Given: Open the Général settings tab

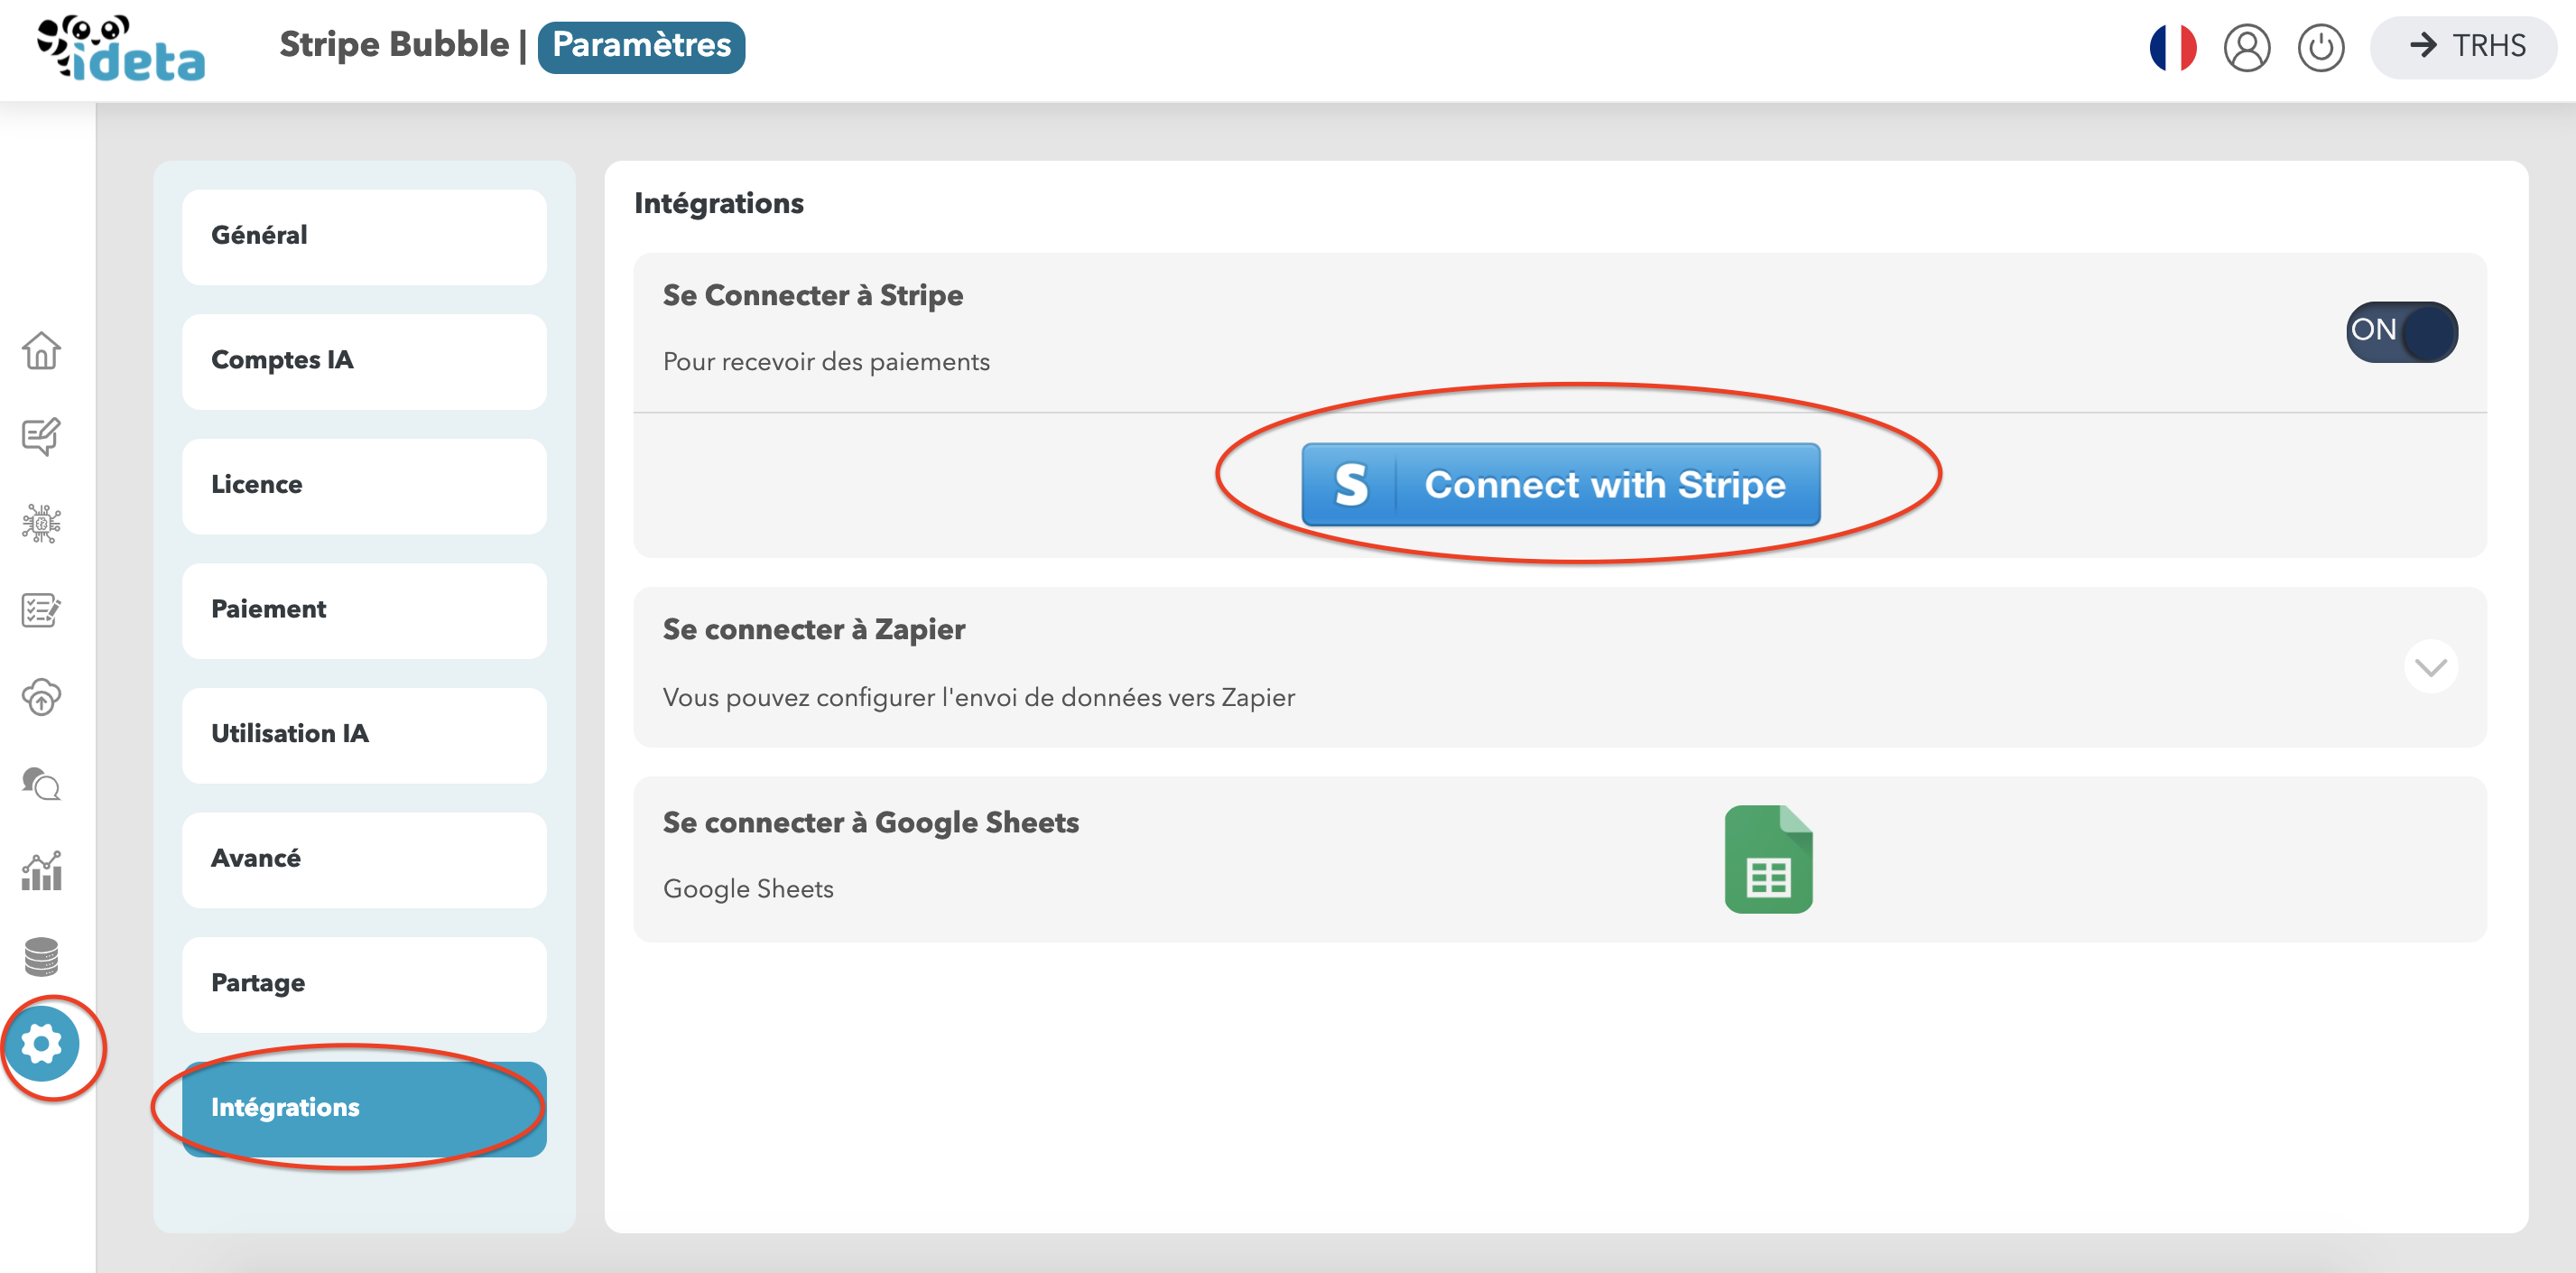Looking at the screenshot, I should pyautogui.click(x=364, y=237).
